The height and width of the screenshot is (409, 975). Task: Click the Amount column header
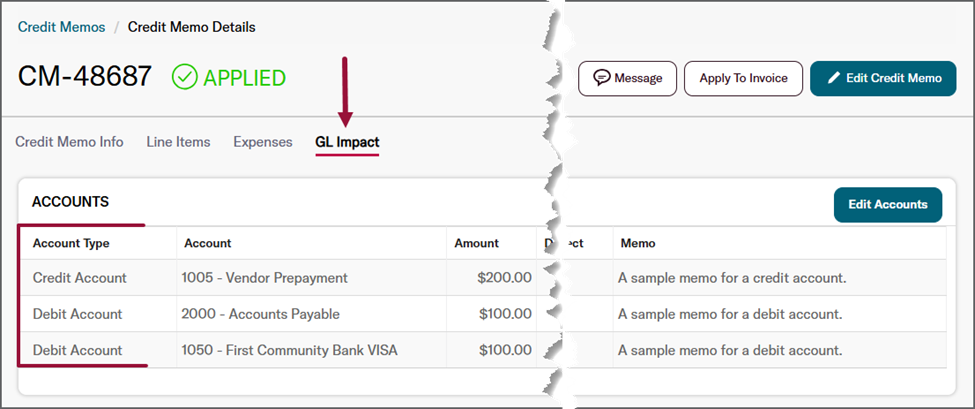pyautogui.click(x=476, y=243)
